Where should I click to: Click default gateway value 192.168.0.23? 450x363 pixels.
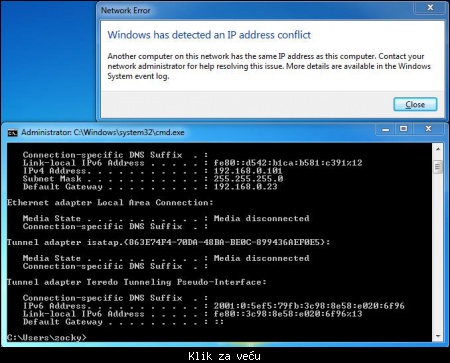coord(245,187)
